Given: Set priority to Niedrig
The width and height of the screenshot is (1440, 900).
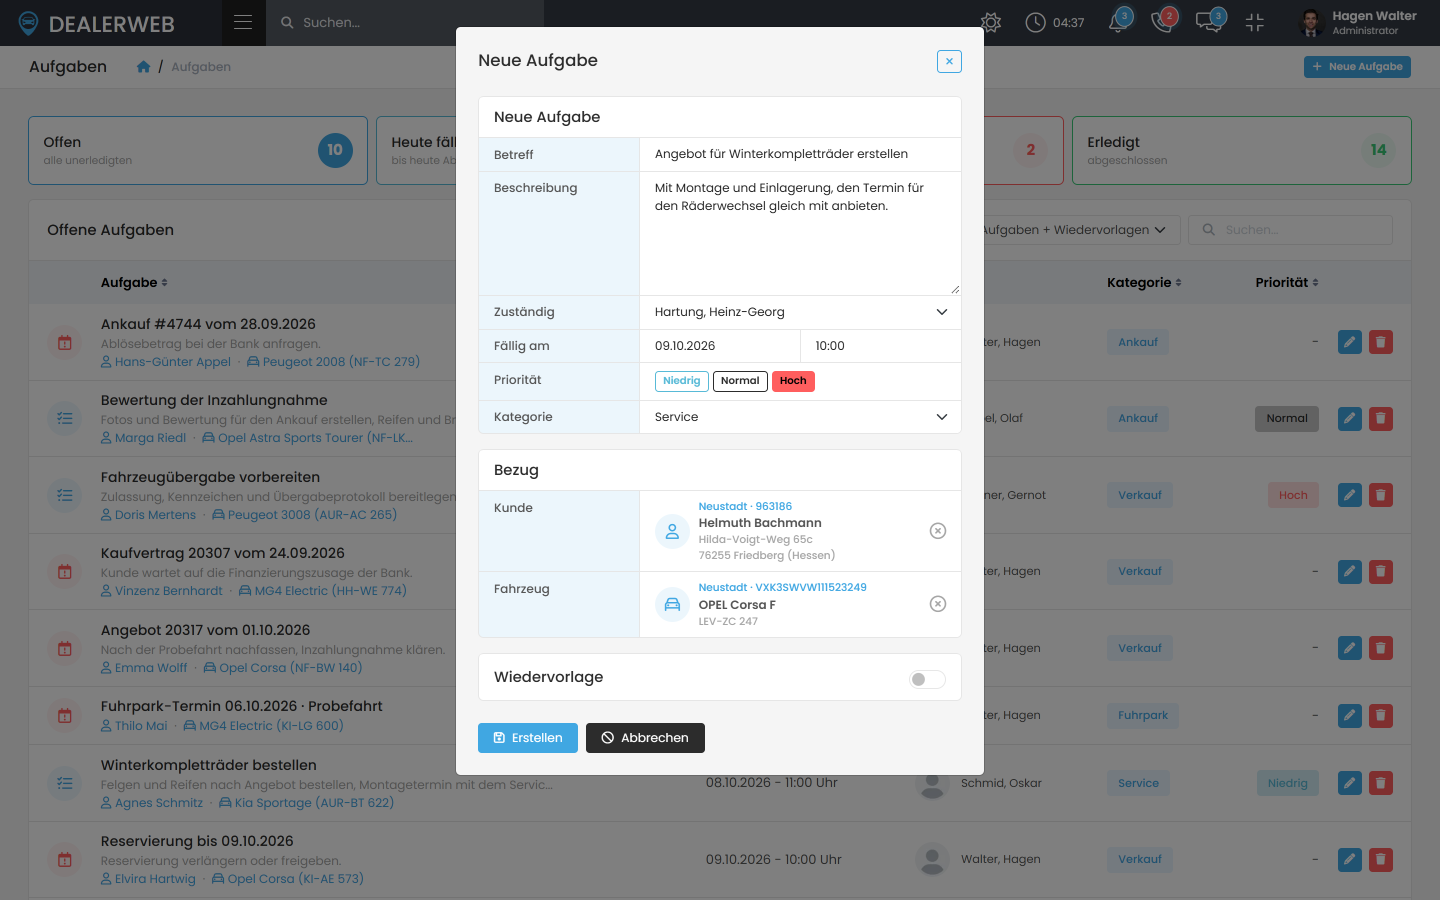Looking at the screenshot, I should [682, 381].
